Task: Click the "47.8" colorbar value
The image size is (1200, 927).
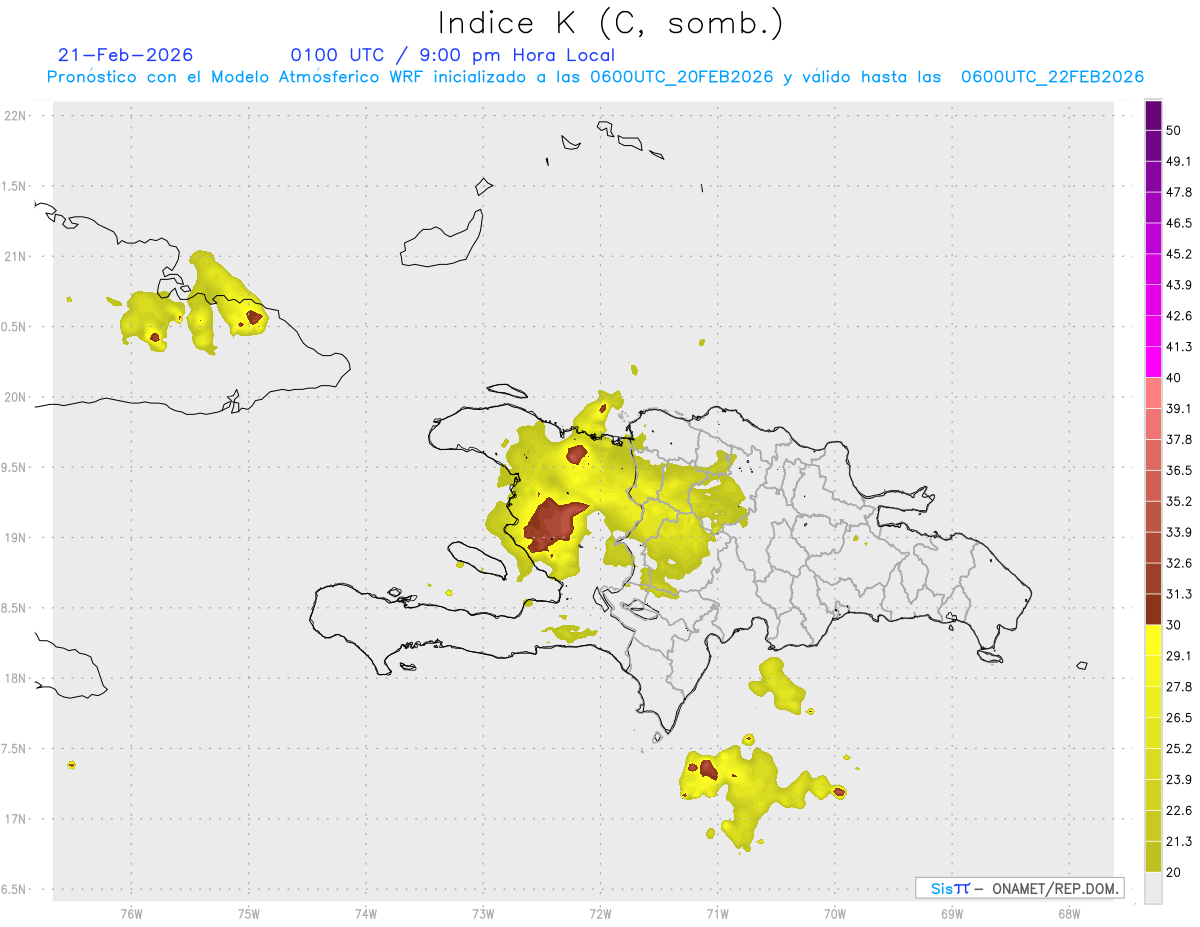Action: [1179, 192]
